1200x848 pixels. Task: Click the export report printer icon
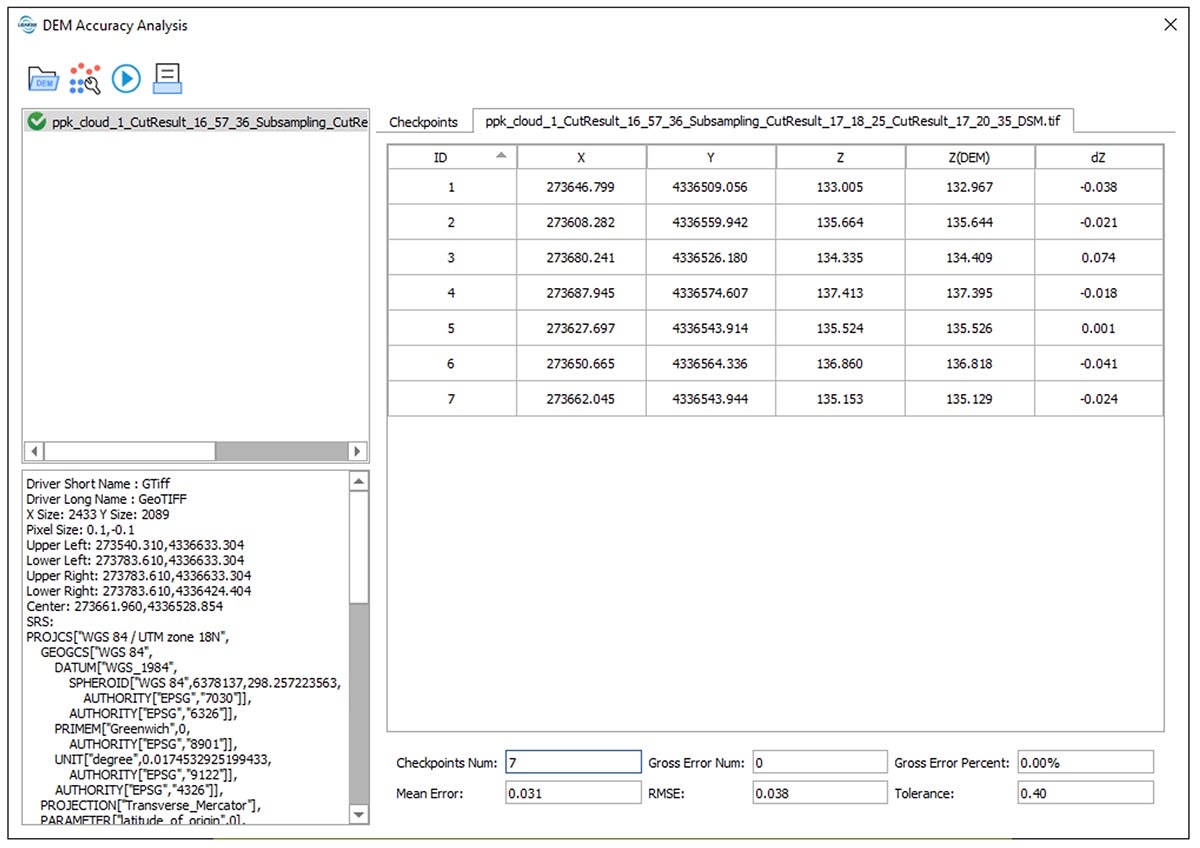pyautogui.click(x=167, y=78)
